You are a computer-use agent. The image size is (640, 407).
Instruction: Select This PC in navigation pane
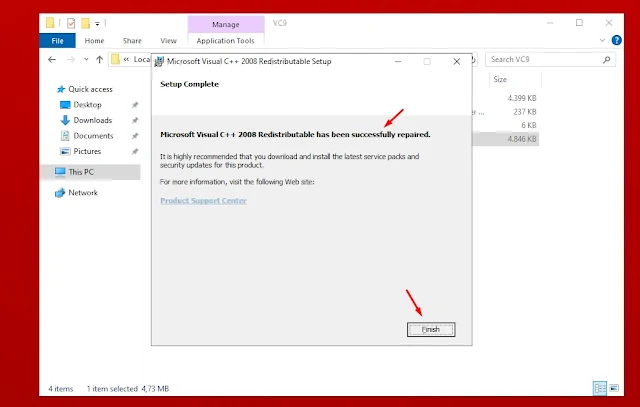(81, 172)
